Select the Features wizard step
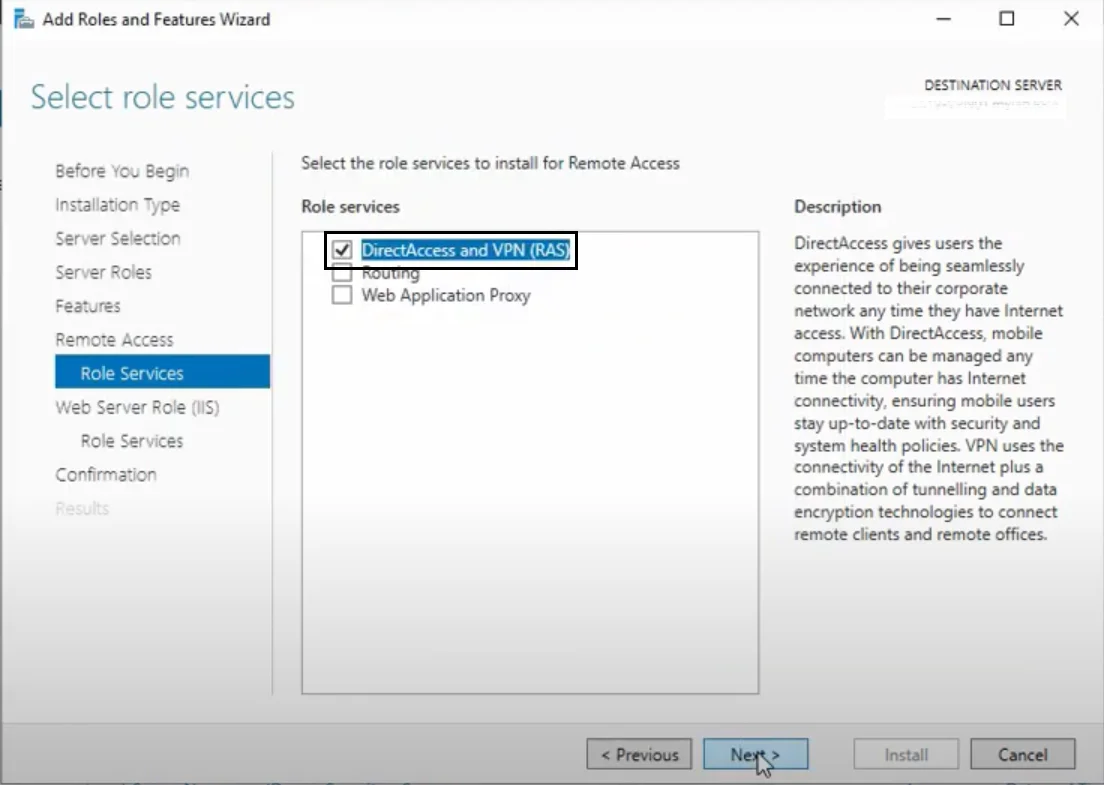This screenshot has width=1104, height=785. (87, 306)
